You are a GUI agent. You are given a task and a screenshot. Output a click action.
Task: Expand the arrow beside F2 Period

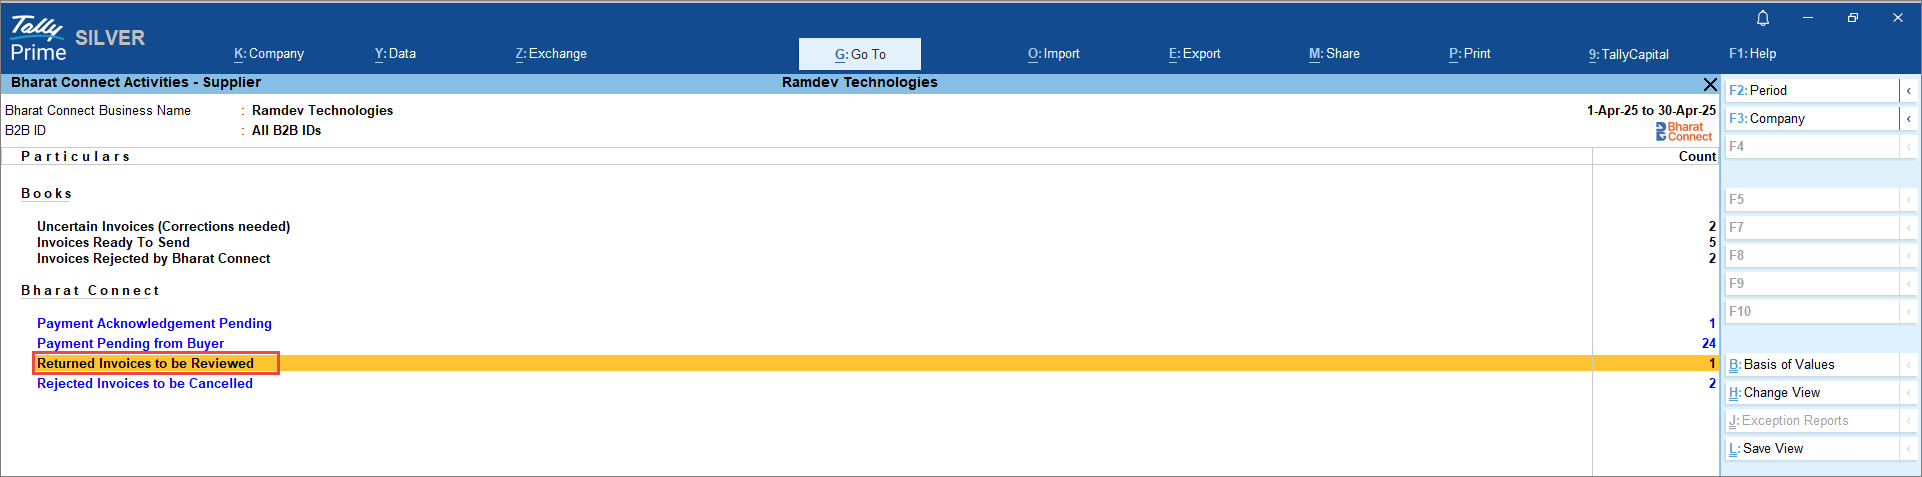(x=1908, y=91)
